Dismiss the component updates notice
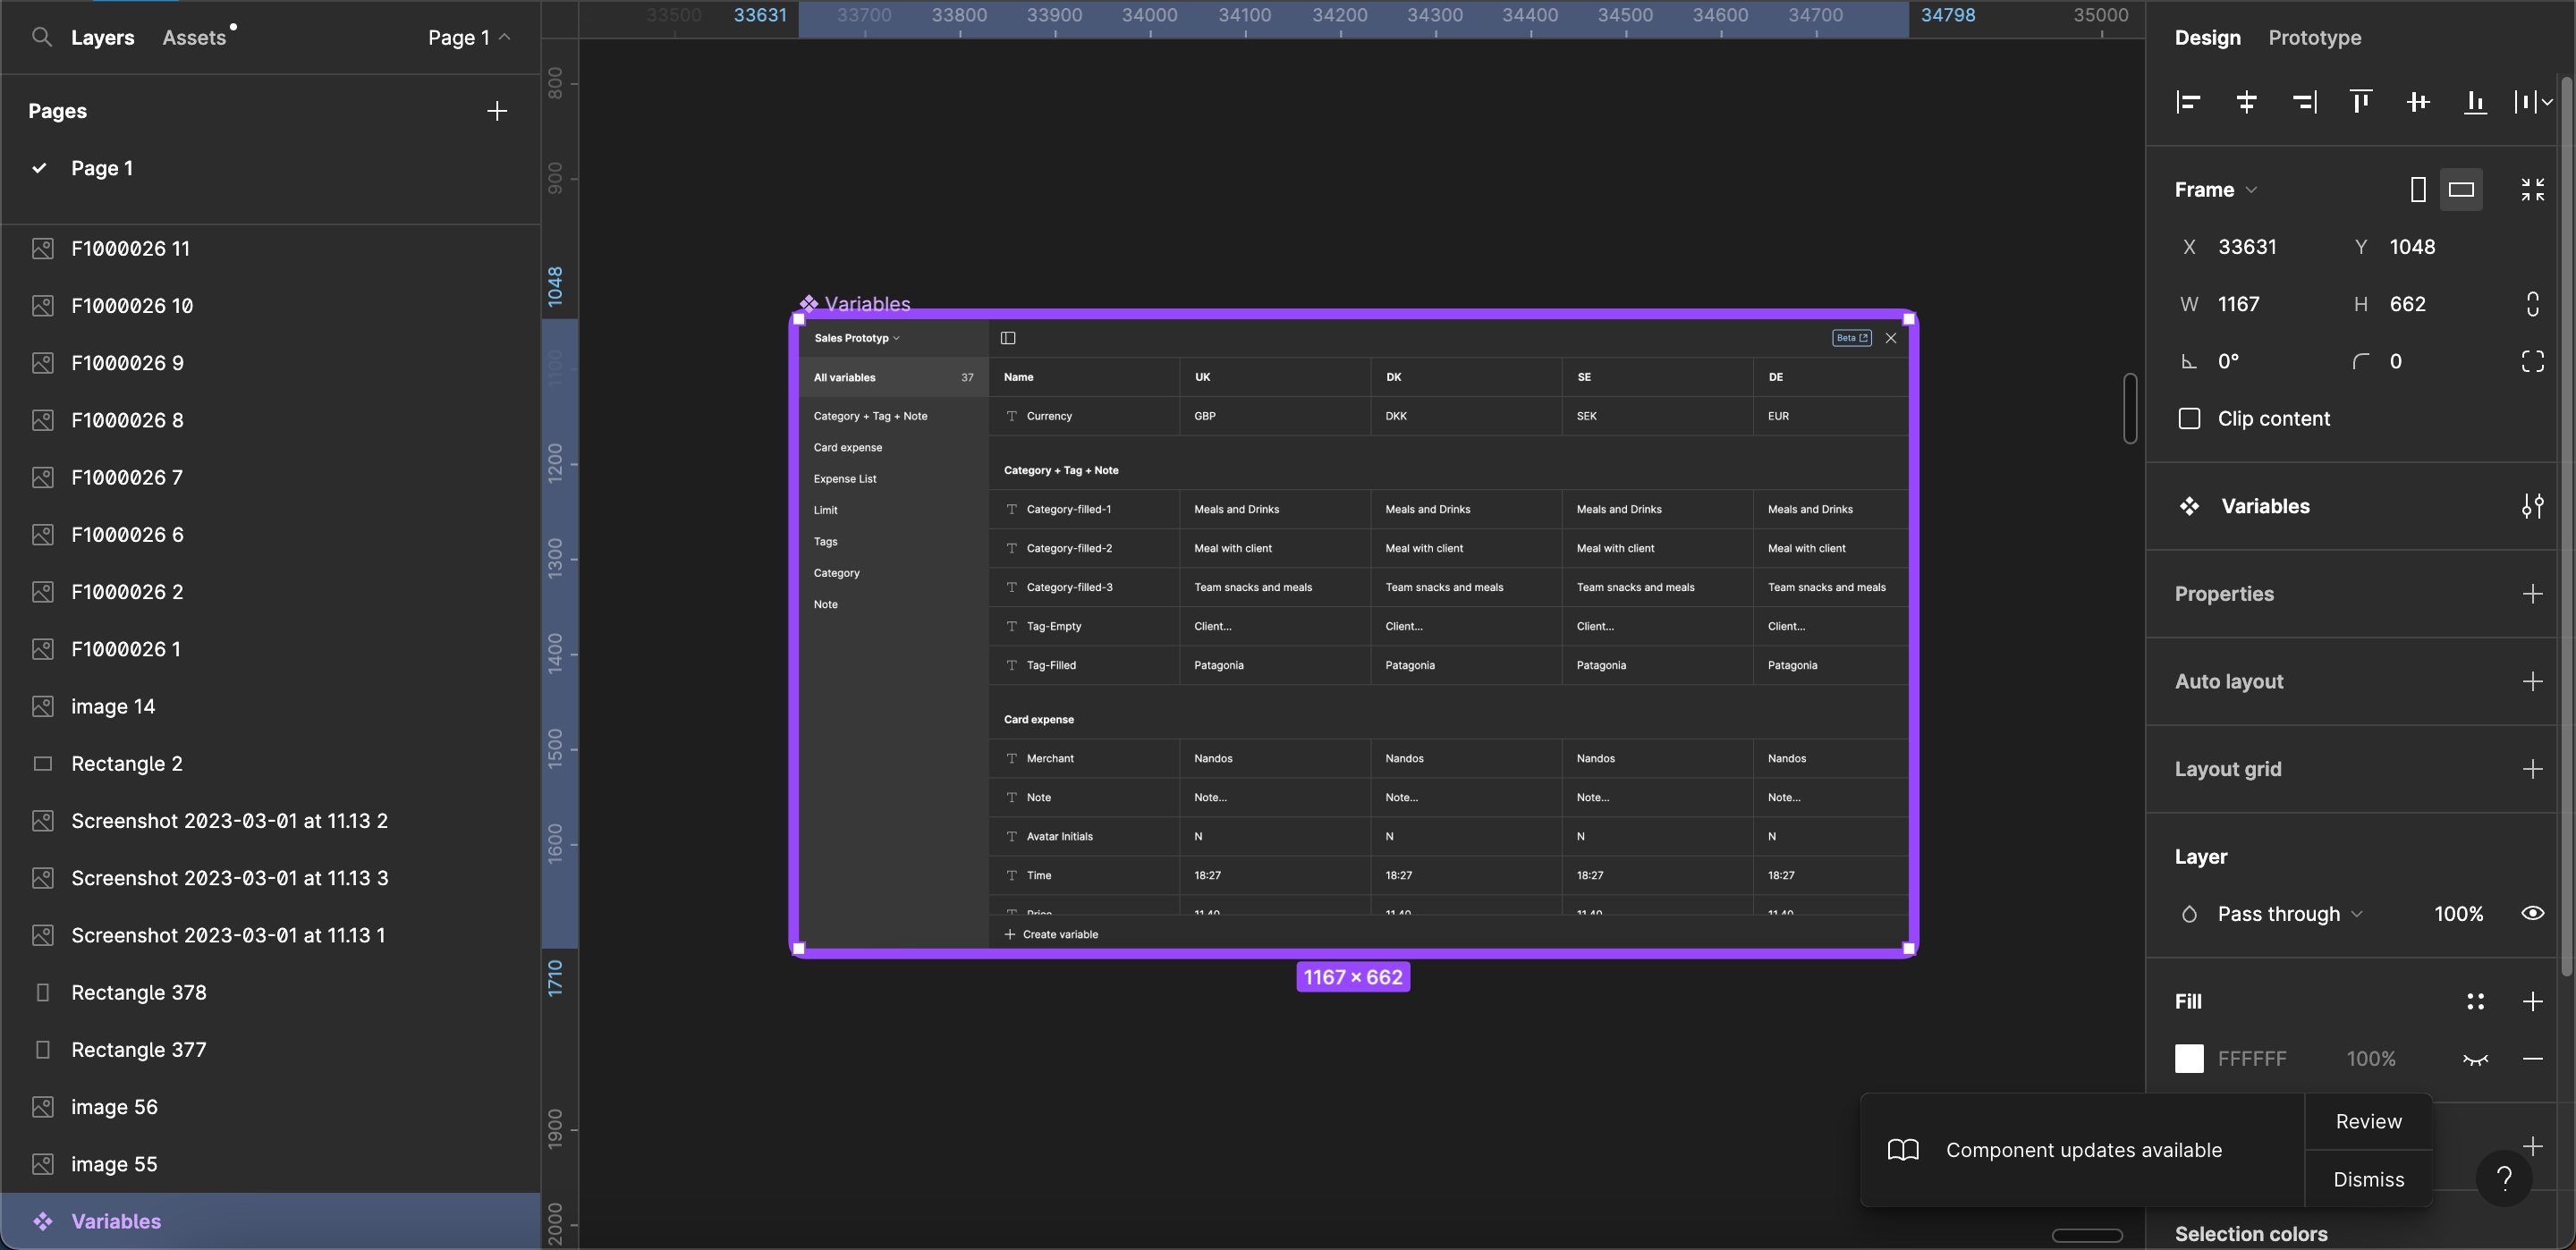2576x1250 pixels. tap(2368, 1179)
